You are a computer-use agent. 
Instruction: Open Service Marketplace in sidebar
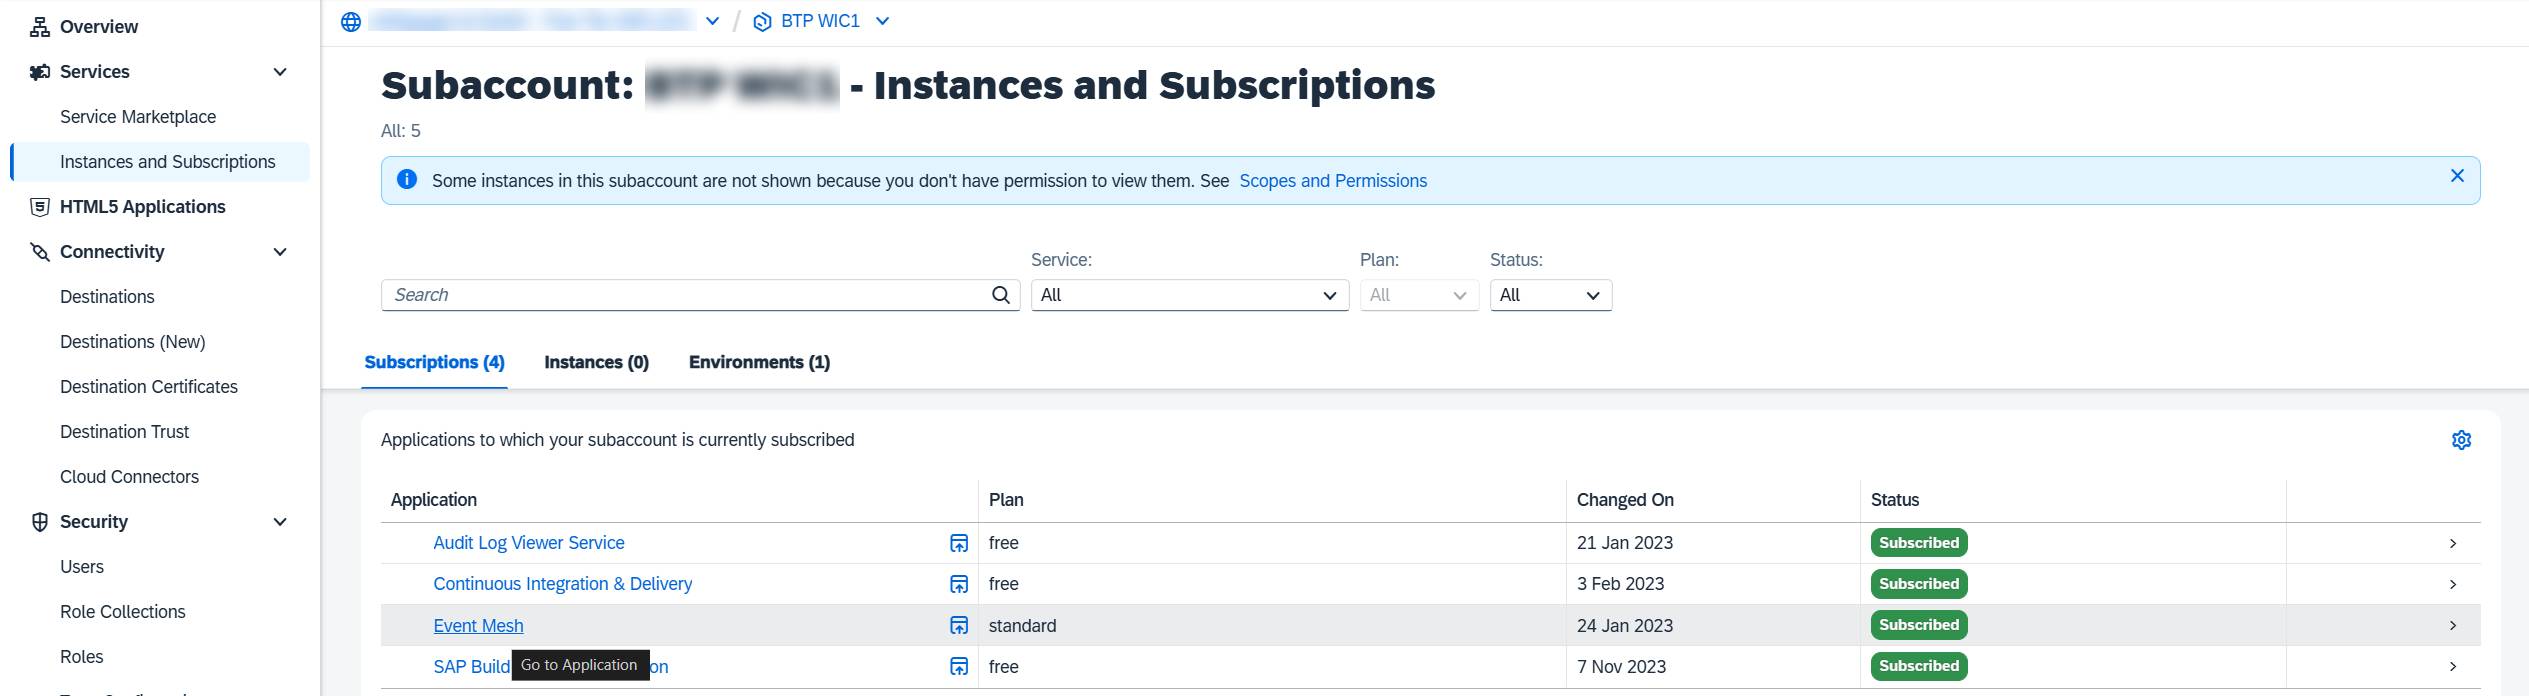point(138,117)
